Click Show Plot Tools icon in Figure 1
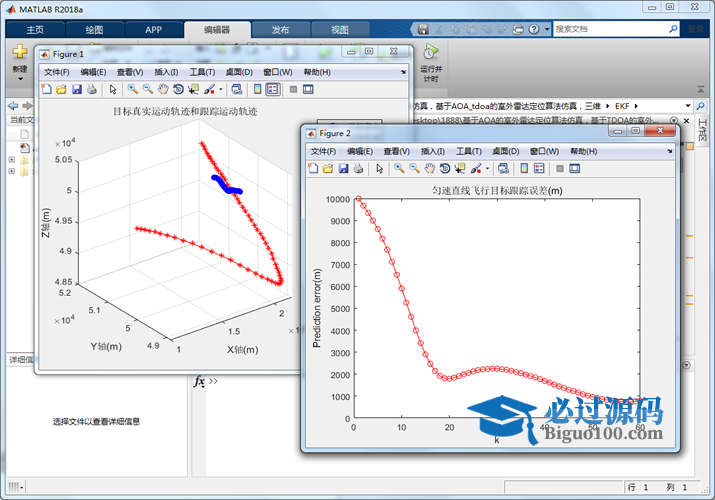 (308, 89)
